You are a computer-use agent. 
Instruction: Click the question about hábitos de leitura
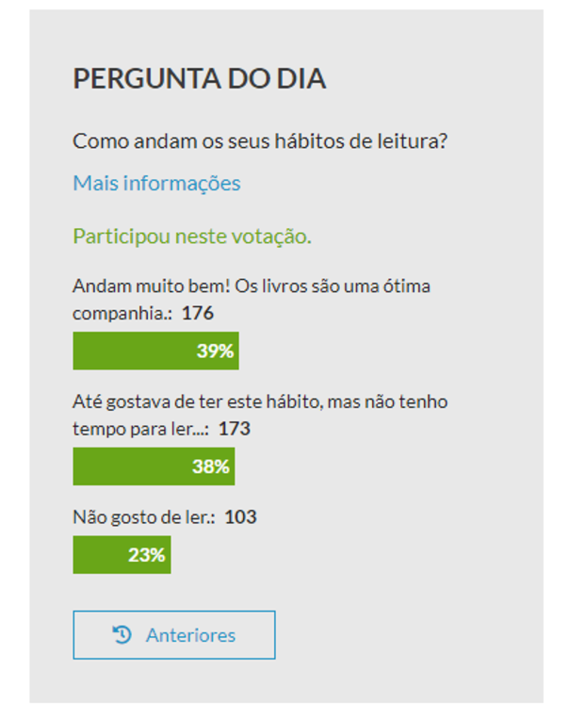pyautogui.click(x=260, y=141)
